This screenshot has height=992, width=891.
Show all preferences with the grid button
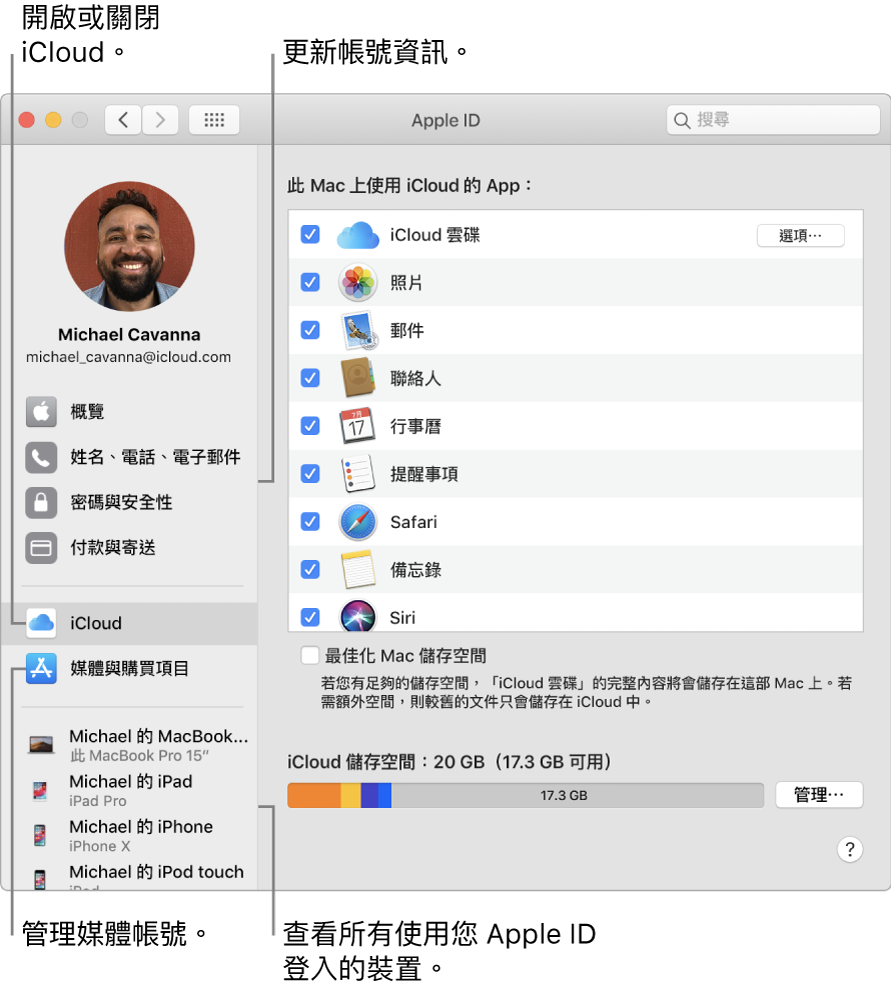214,120
